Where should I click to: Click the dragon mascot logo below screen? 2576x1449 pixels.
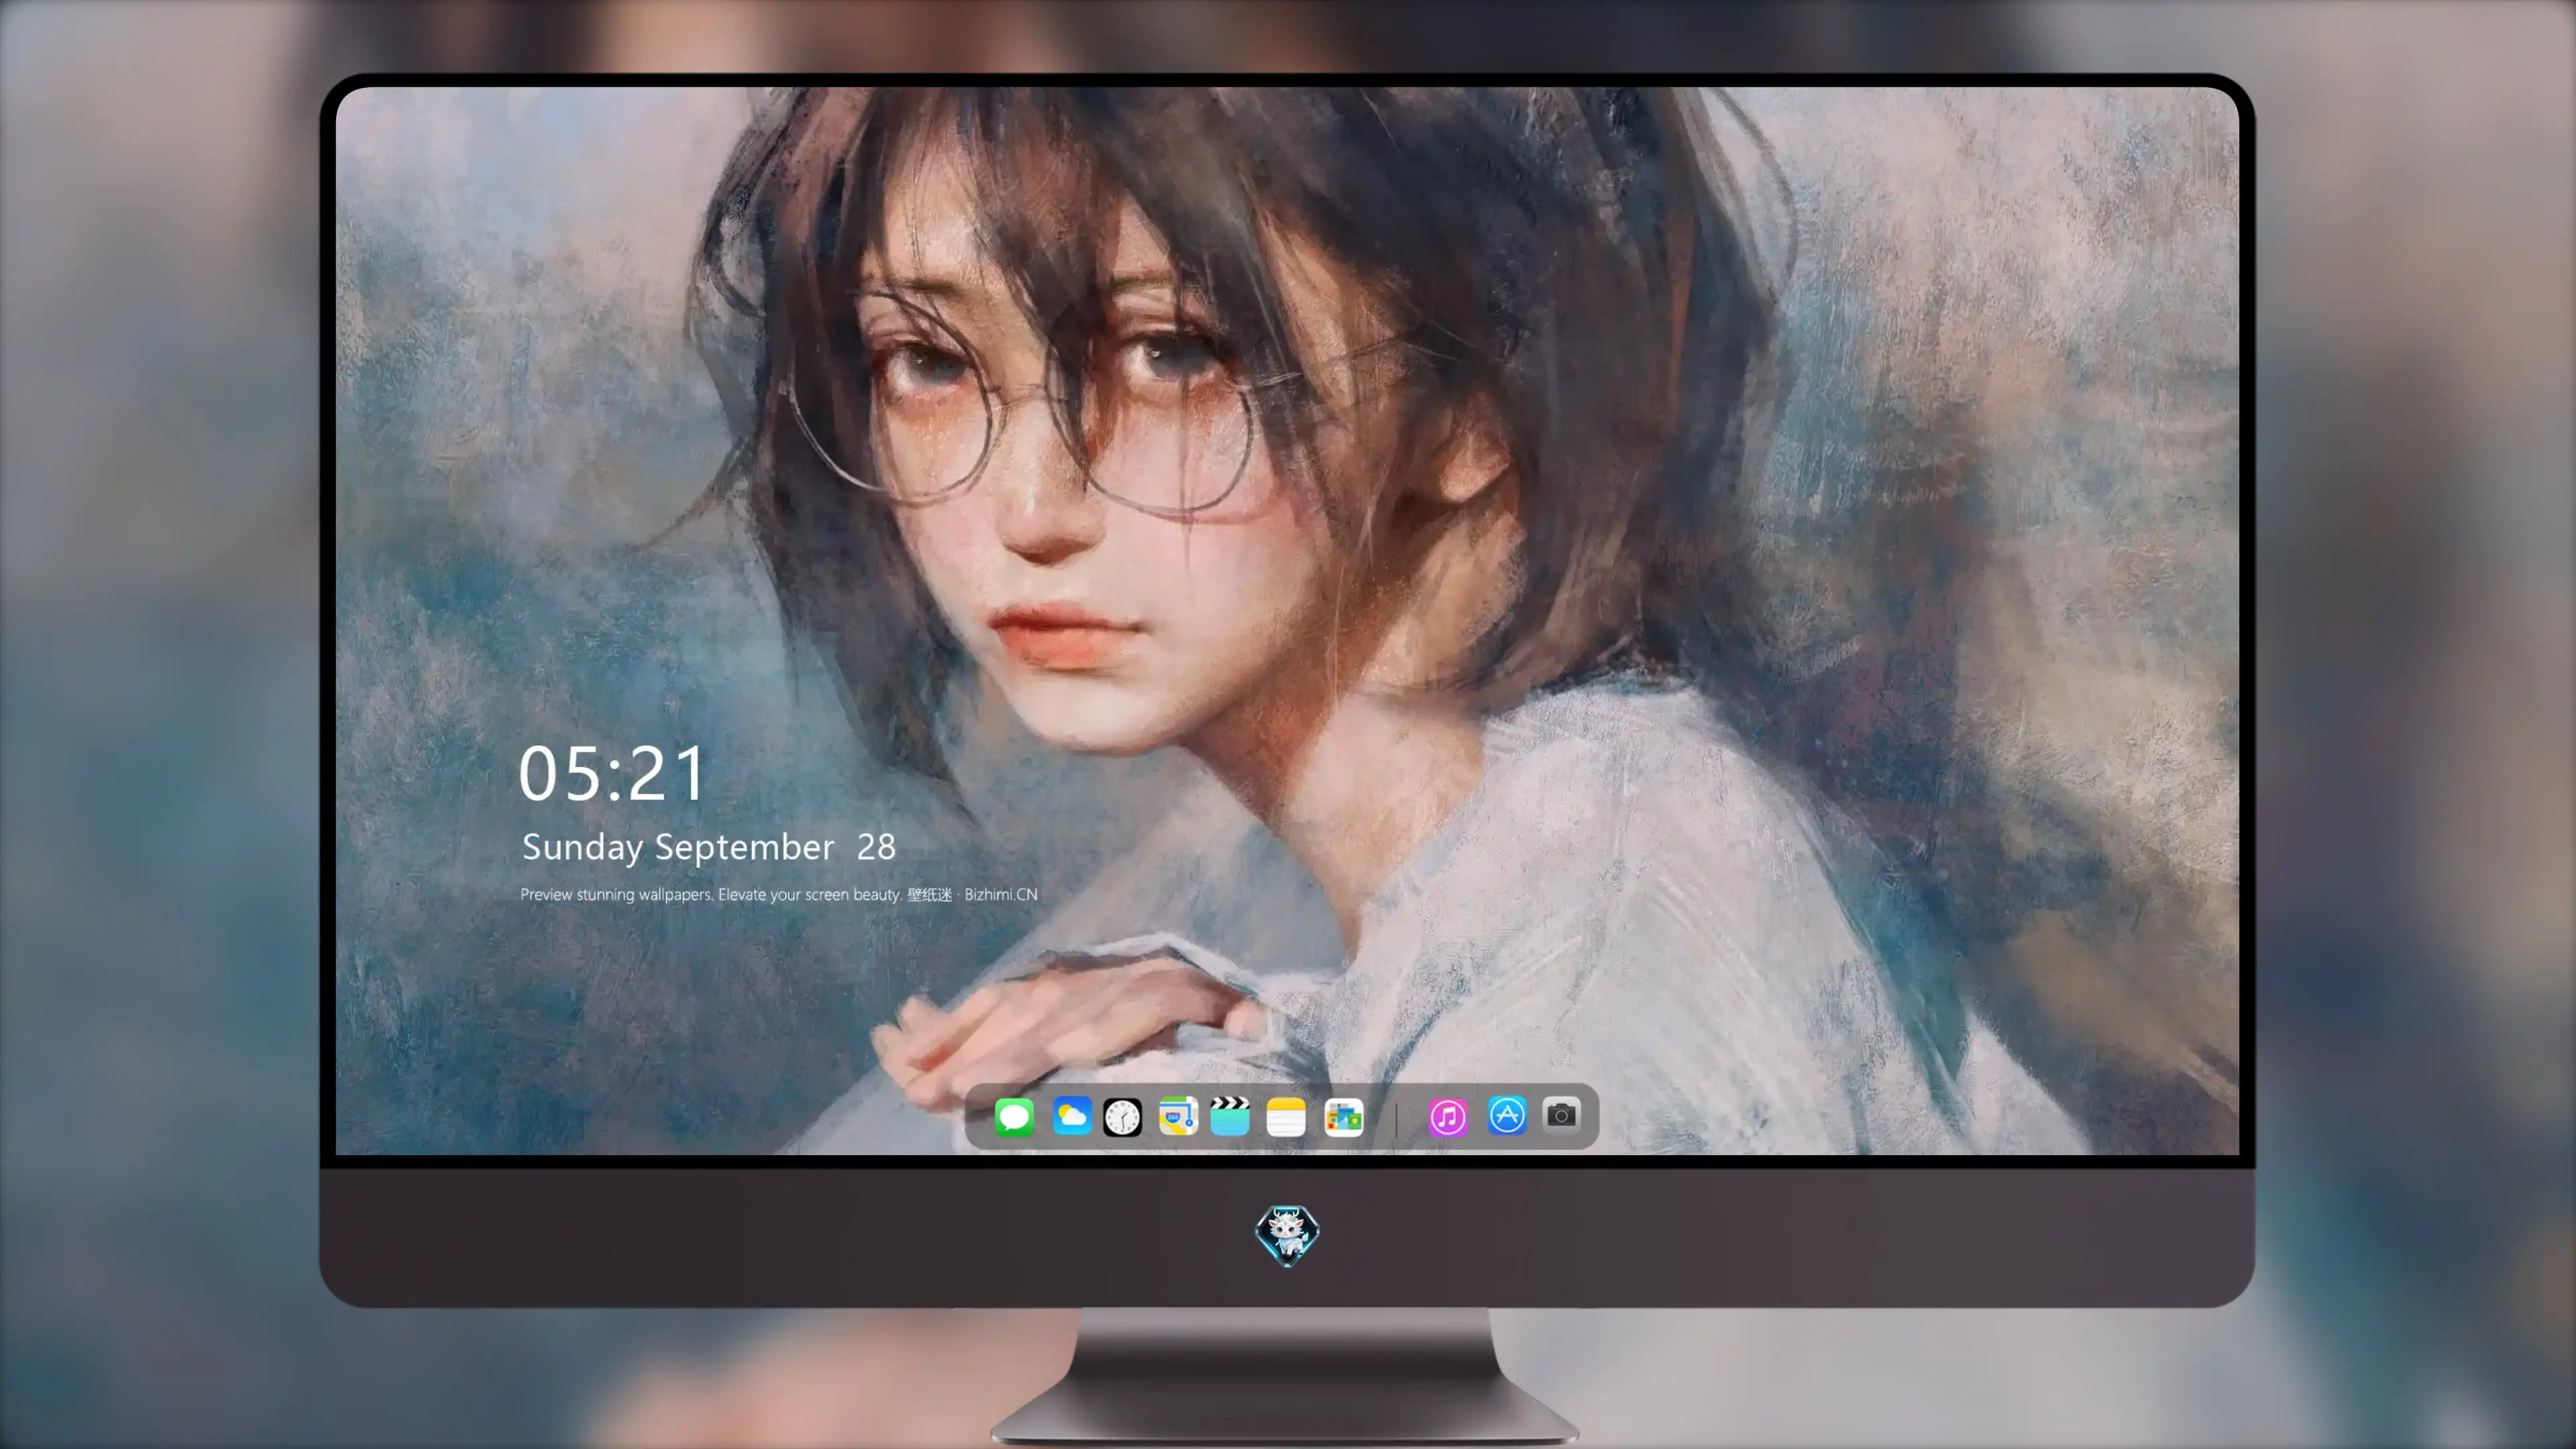pos(1287,1235)
